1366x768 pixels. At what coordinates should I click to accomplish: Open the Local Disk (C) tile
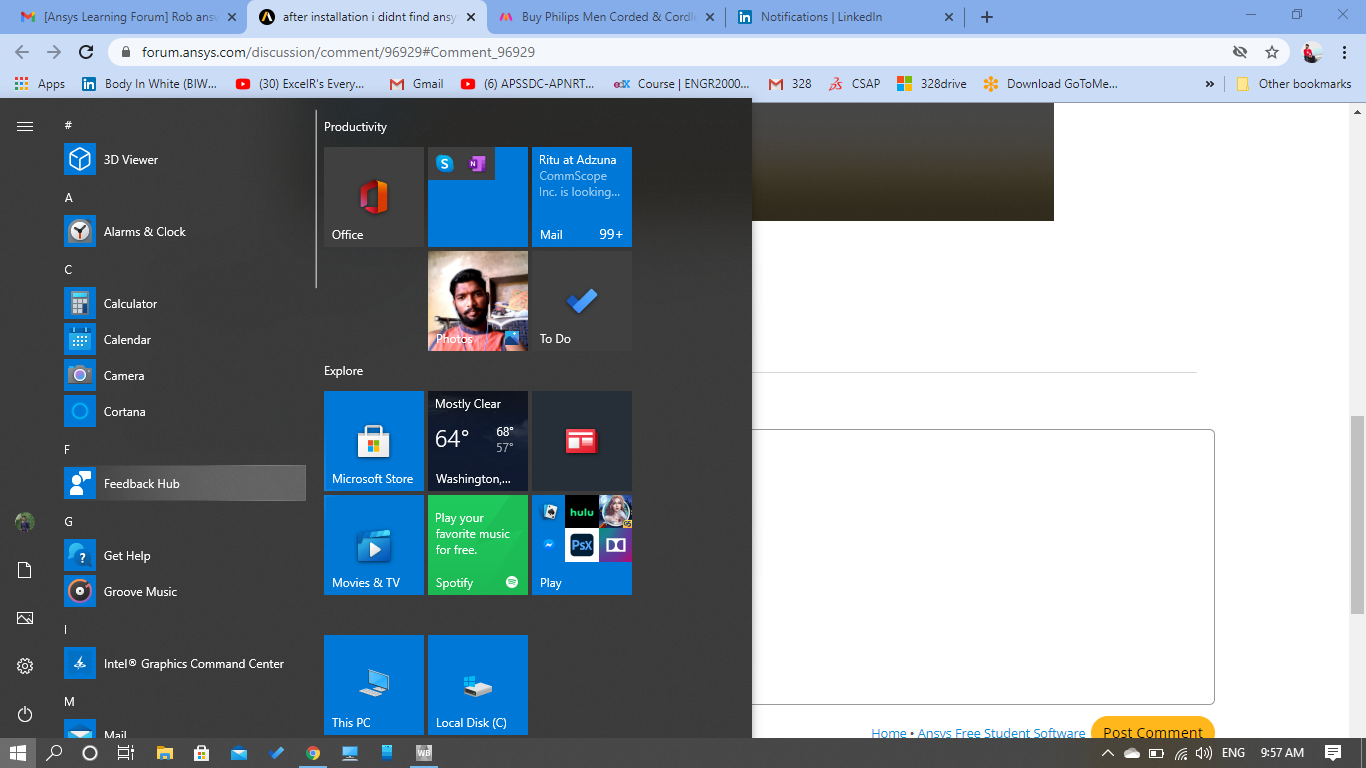pos(478,685)
